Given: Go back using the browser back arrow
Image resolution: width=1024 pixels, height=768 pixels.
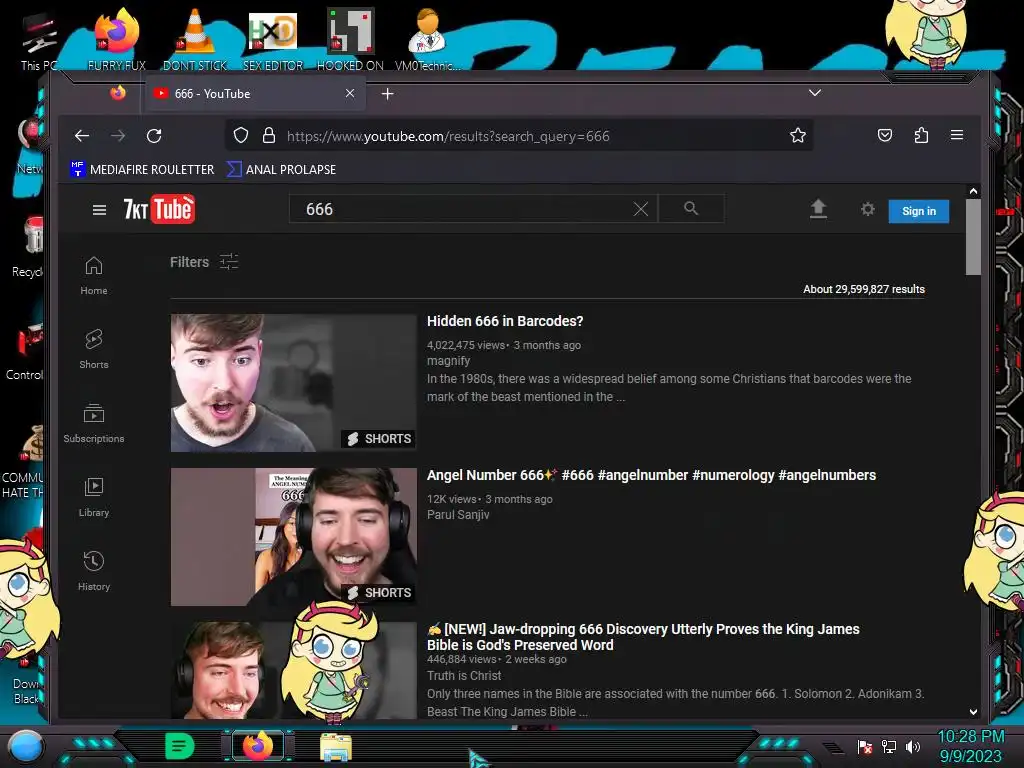Looking at the screenshot, I should tap(82, 136).
